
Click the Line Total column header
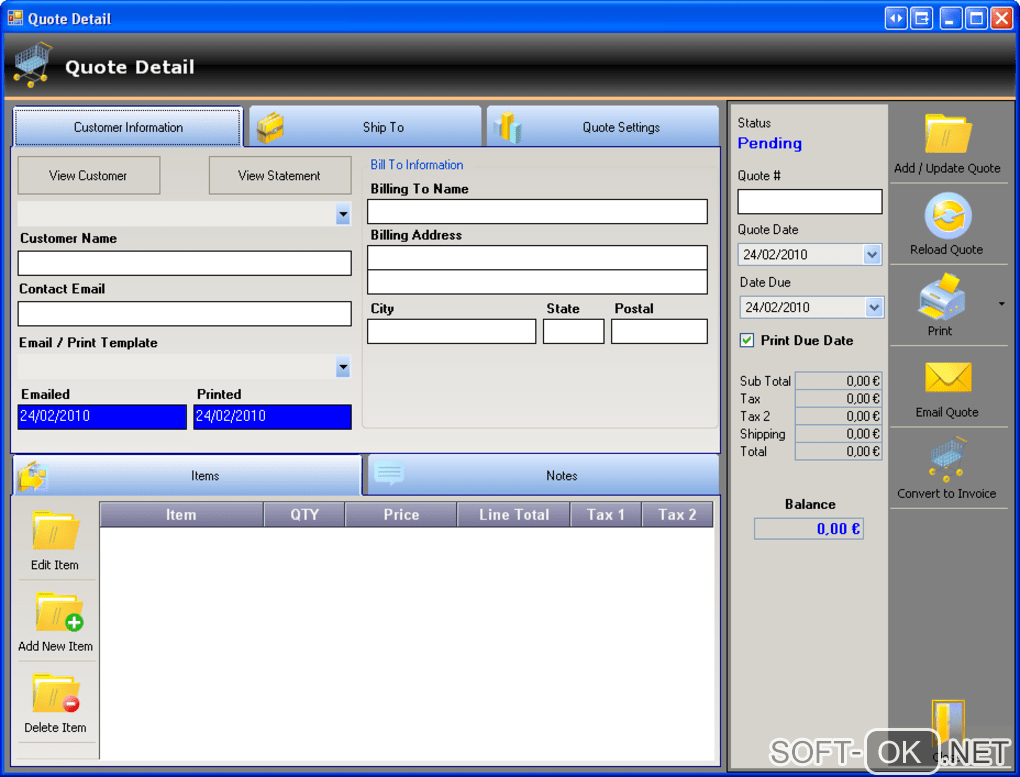(x=514, y=515)
